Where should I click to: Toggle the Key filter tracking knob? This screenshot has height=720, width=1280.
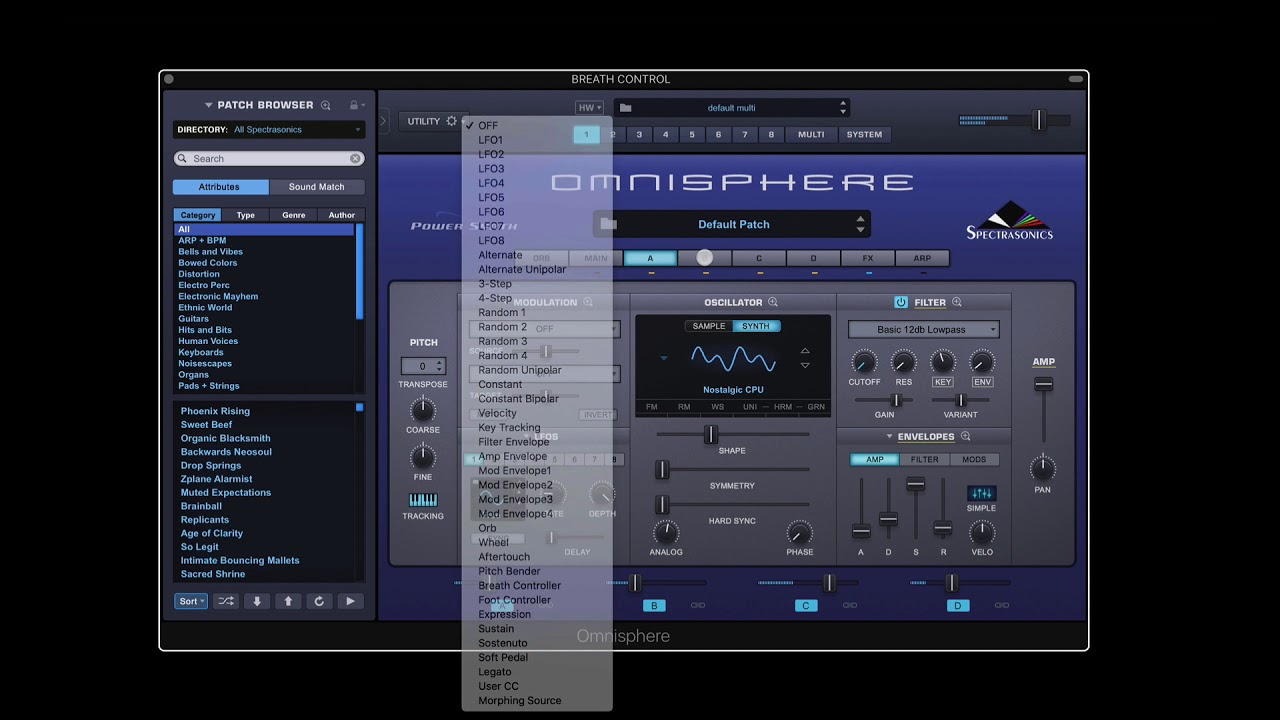(x=943, y=362)
